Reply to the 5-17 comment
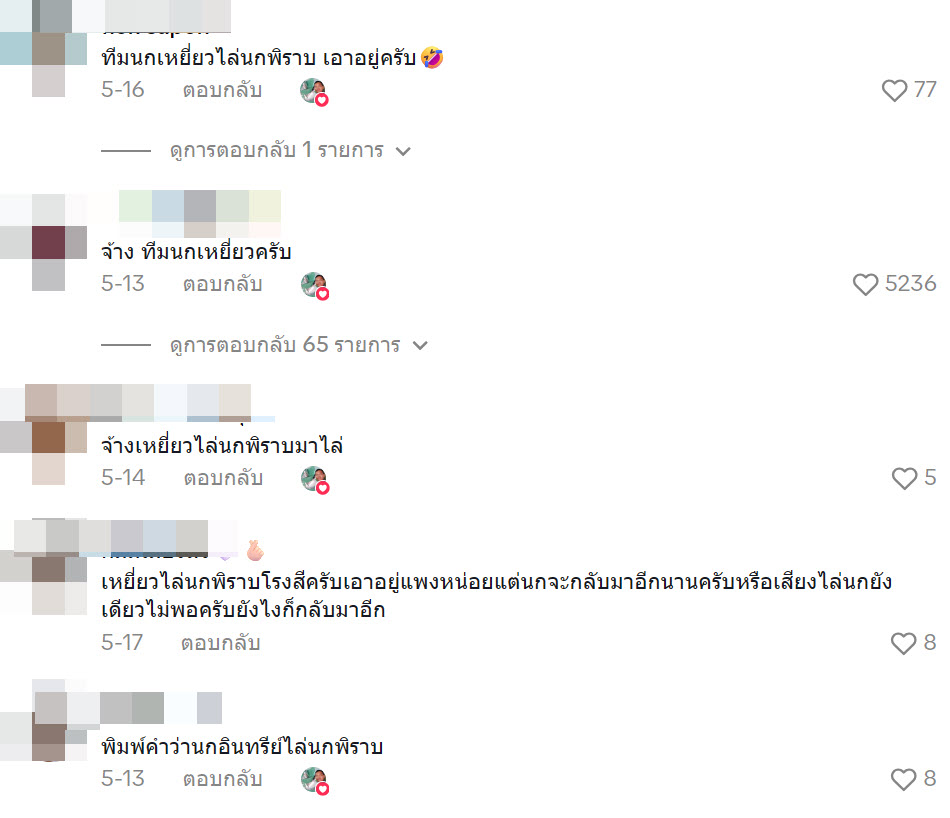 pos(221,643)
